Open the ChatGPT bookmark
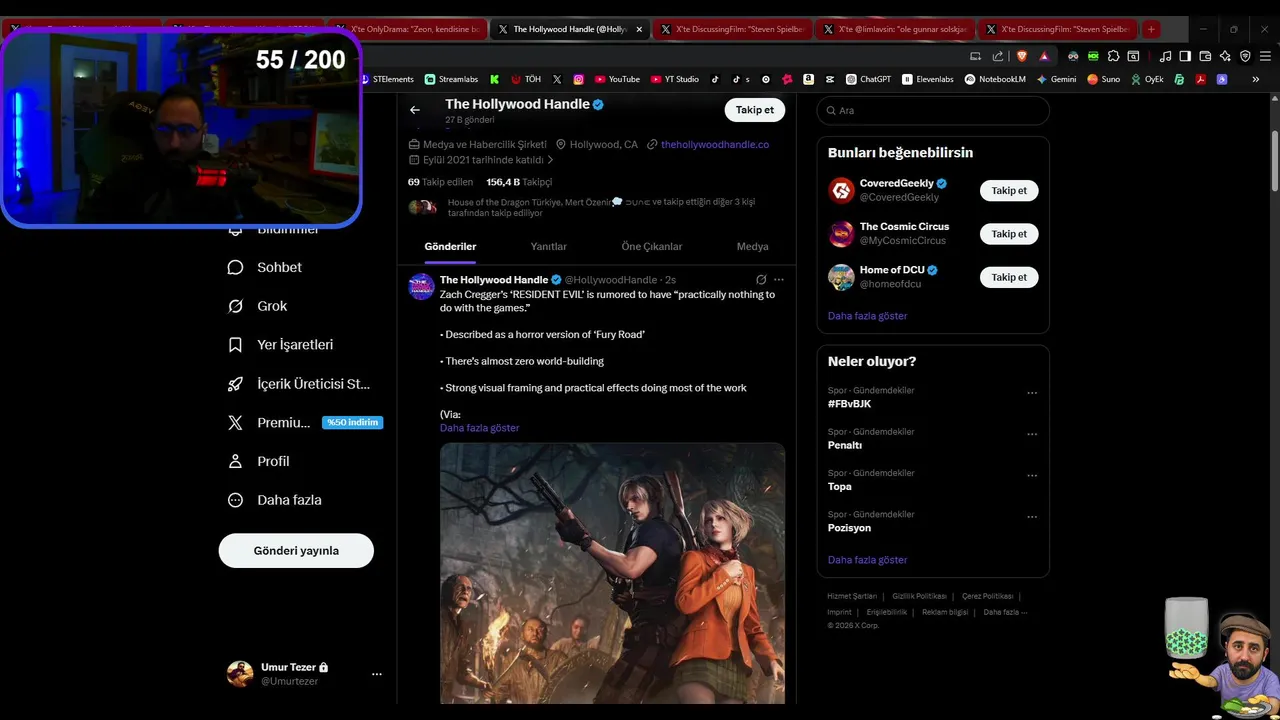 [868, 79]
